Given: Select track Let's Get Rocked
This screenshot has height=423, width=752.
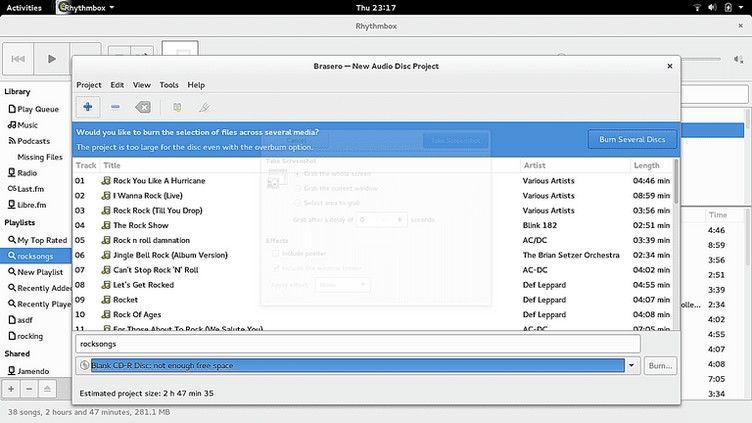Looking at the screenshot, I should click(143, 285).
